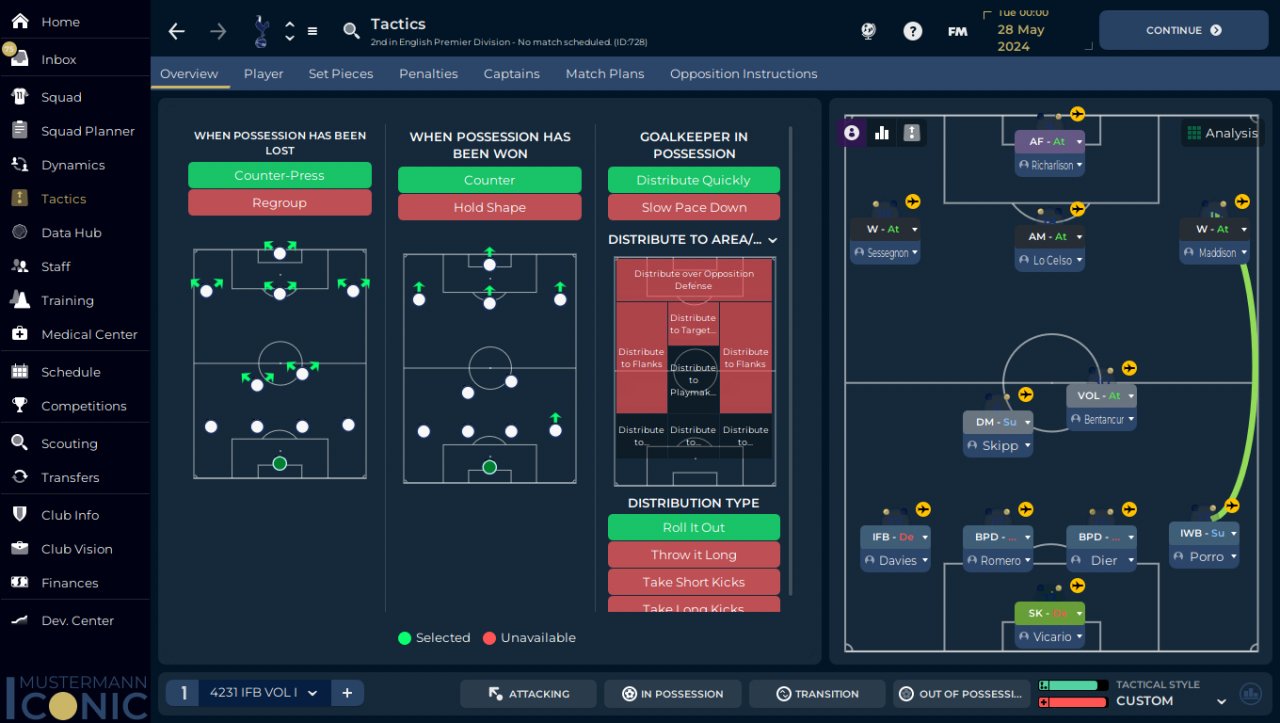Open the search magnifier in header
Image resolution: width=1280 pixels, height=723 pixels.
(x=351, y=31)
